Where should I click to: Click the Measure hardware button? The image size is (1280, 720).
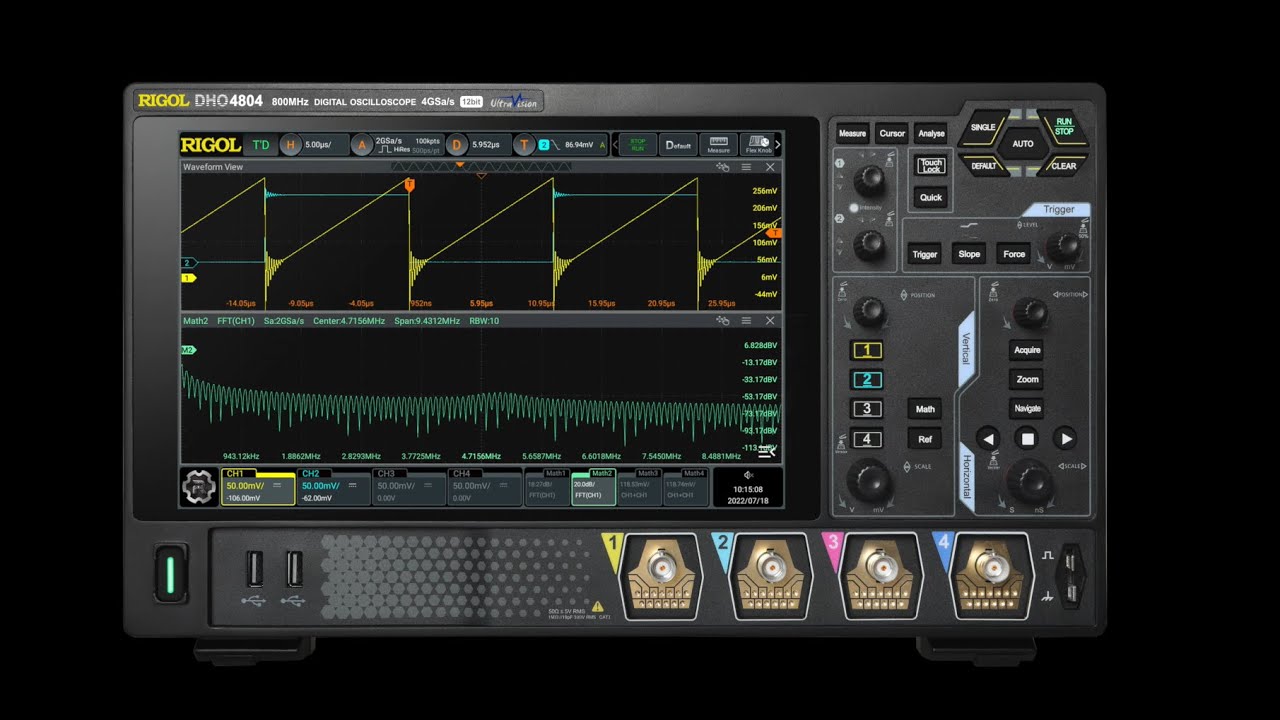click(852, 133)
